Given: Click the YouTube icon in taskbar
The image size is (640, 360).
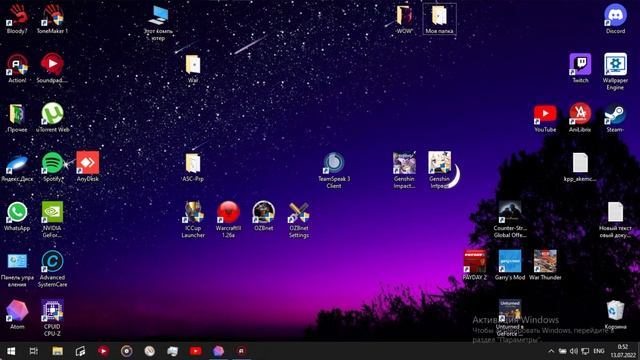Looking at the screenshot, I should pyautogui.click(x=195, y=351).
